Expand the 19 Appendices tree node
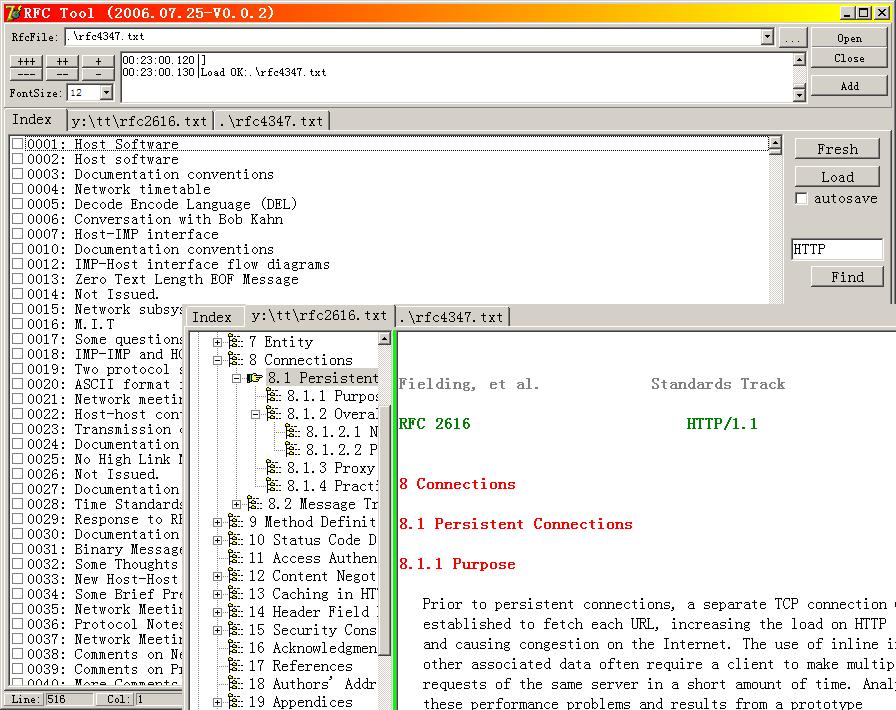This screenshot has width=896, height=710. coord(217,703)
